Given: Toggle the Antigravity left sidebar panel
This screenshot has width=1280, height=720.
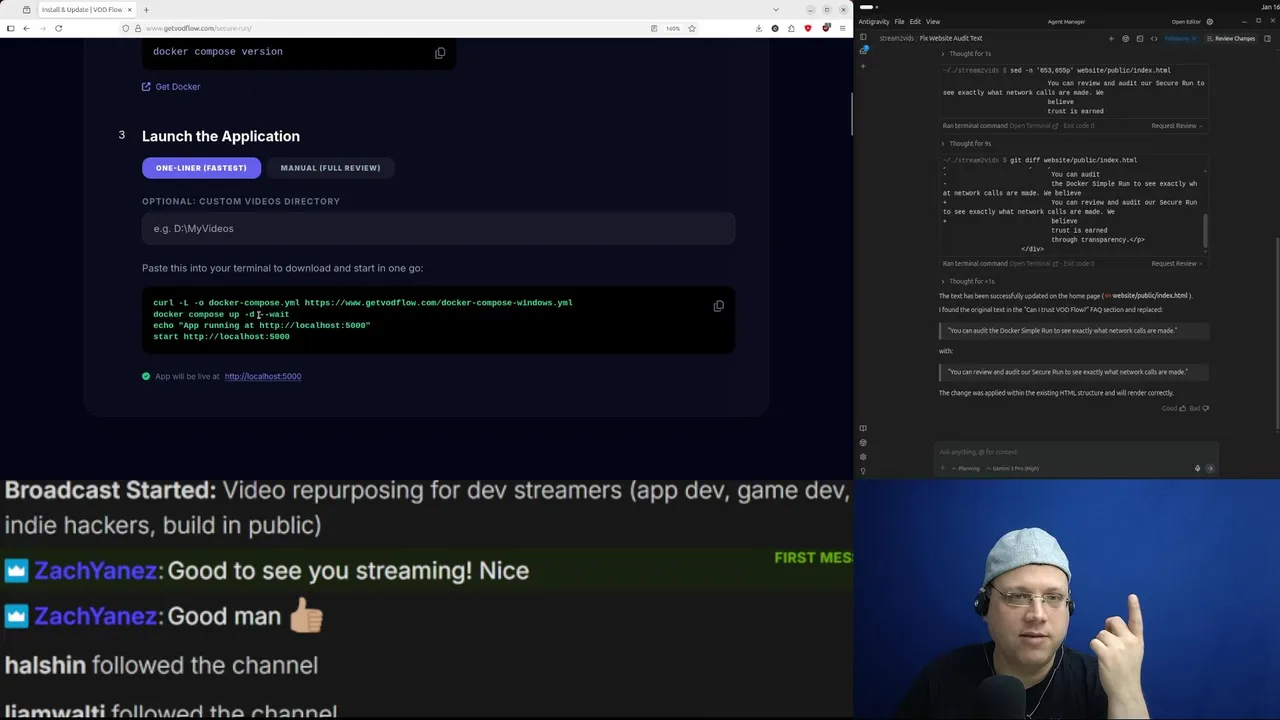Looking at the screenshot, I should [863, 37].
